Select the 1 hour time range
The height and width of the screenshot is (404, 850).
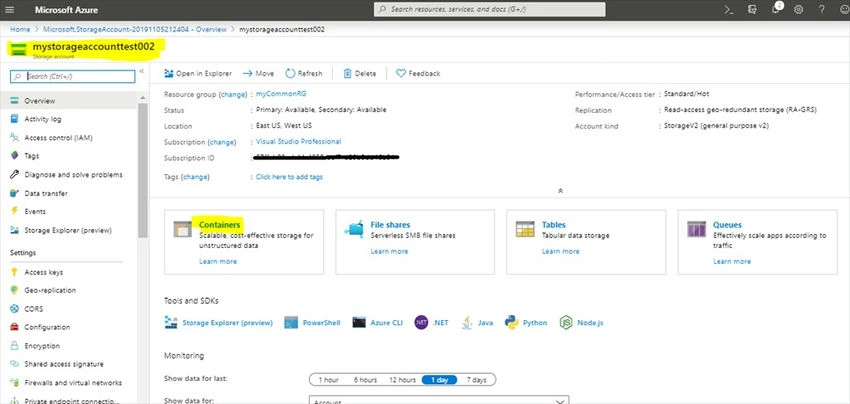329,380
